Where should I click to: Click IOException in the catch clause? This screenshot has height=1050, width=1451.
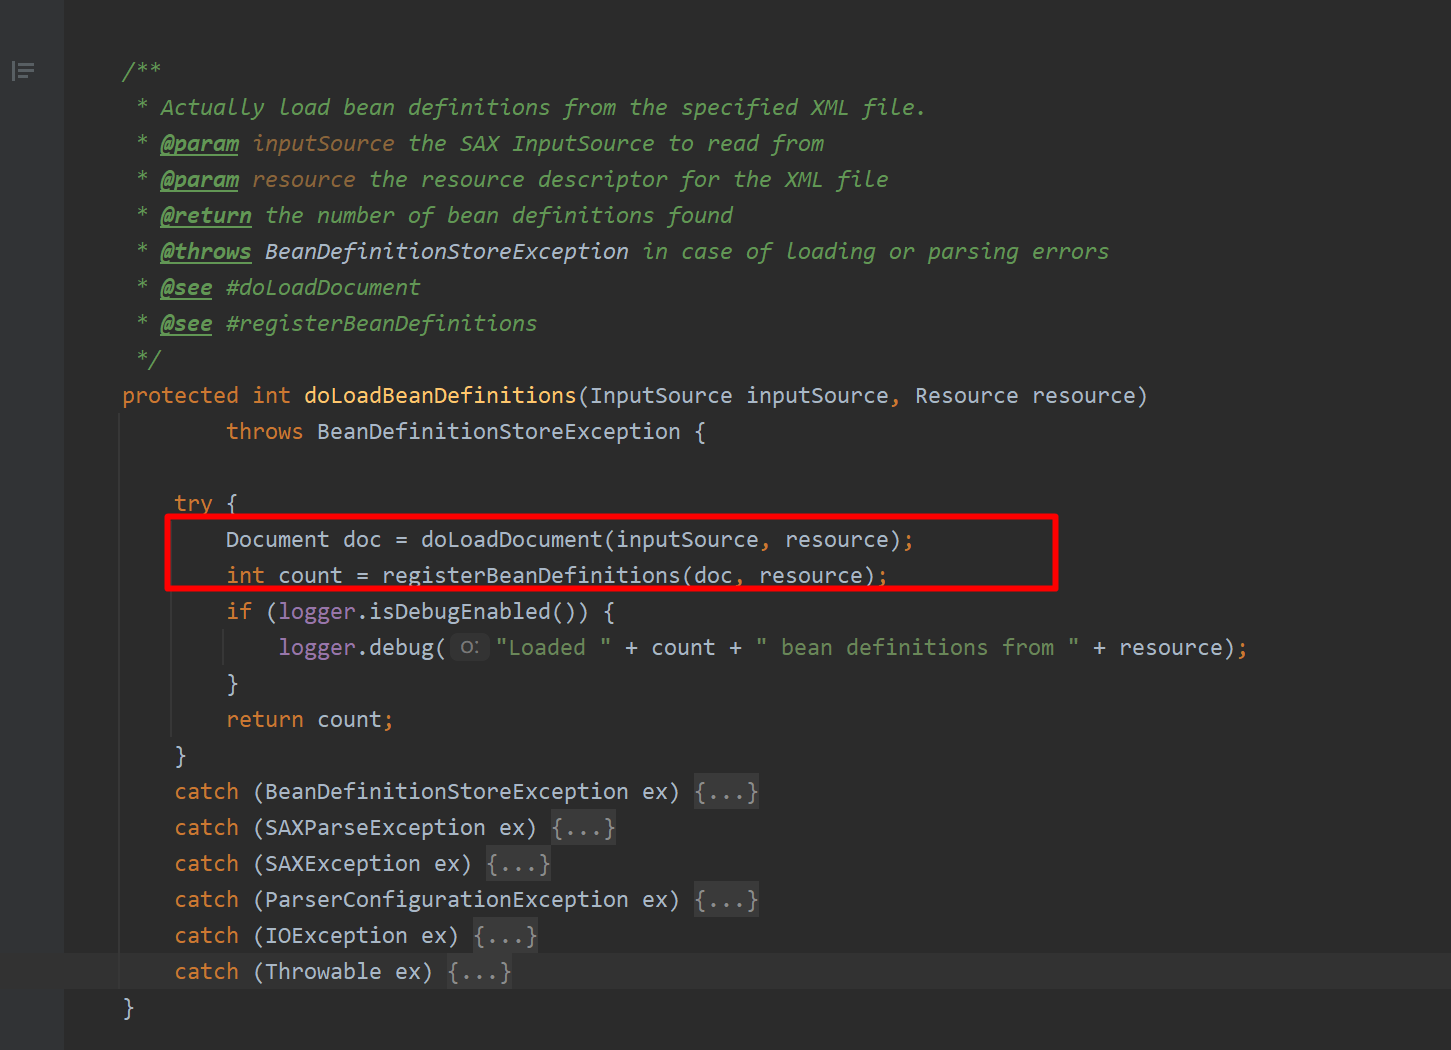336,936
